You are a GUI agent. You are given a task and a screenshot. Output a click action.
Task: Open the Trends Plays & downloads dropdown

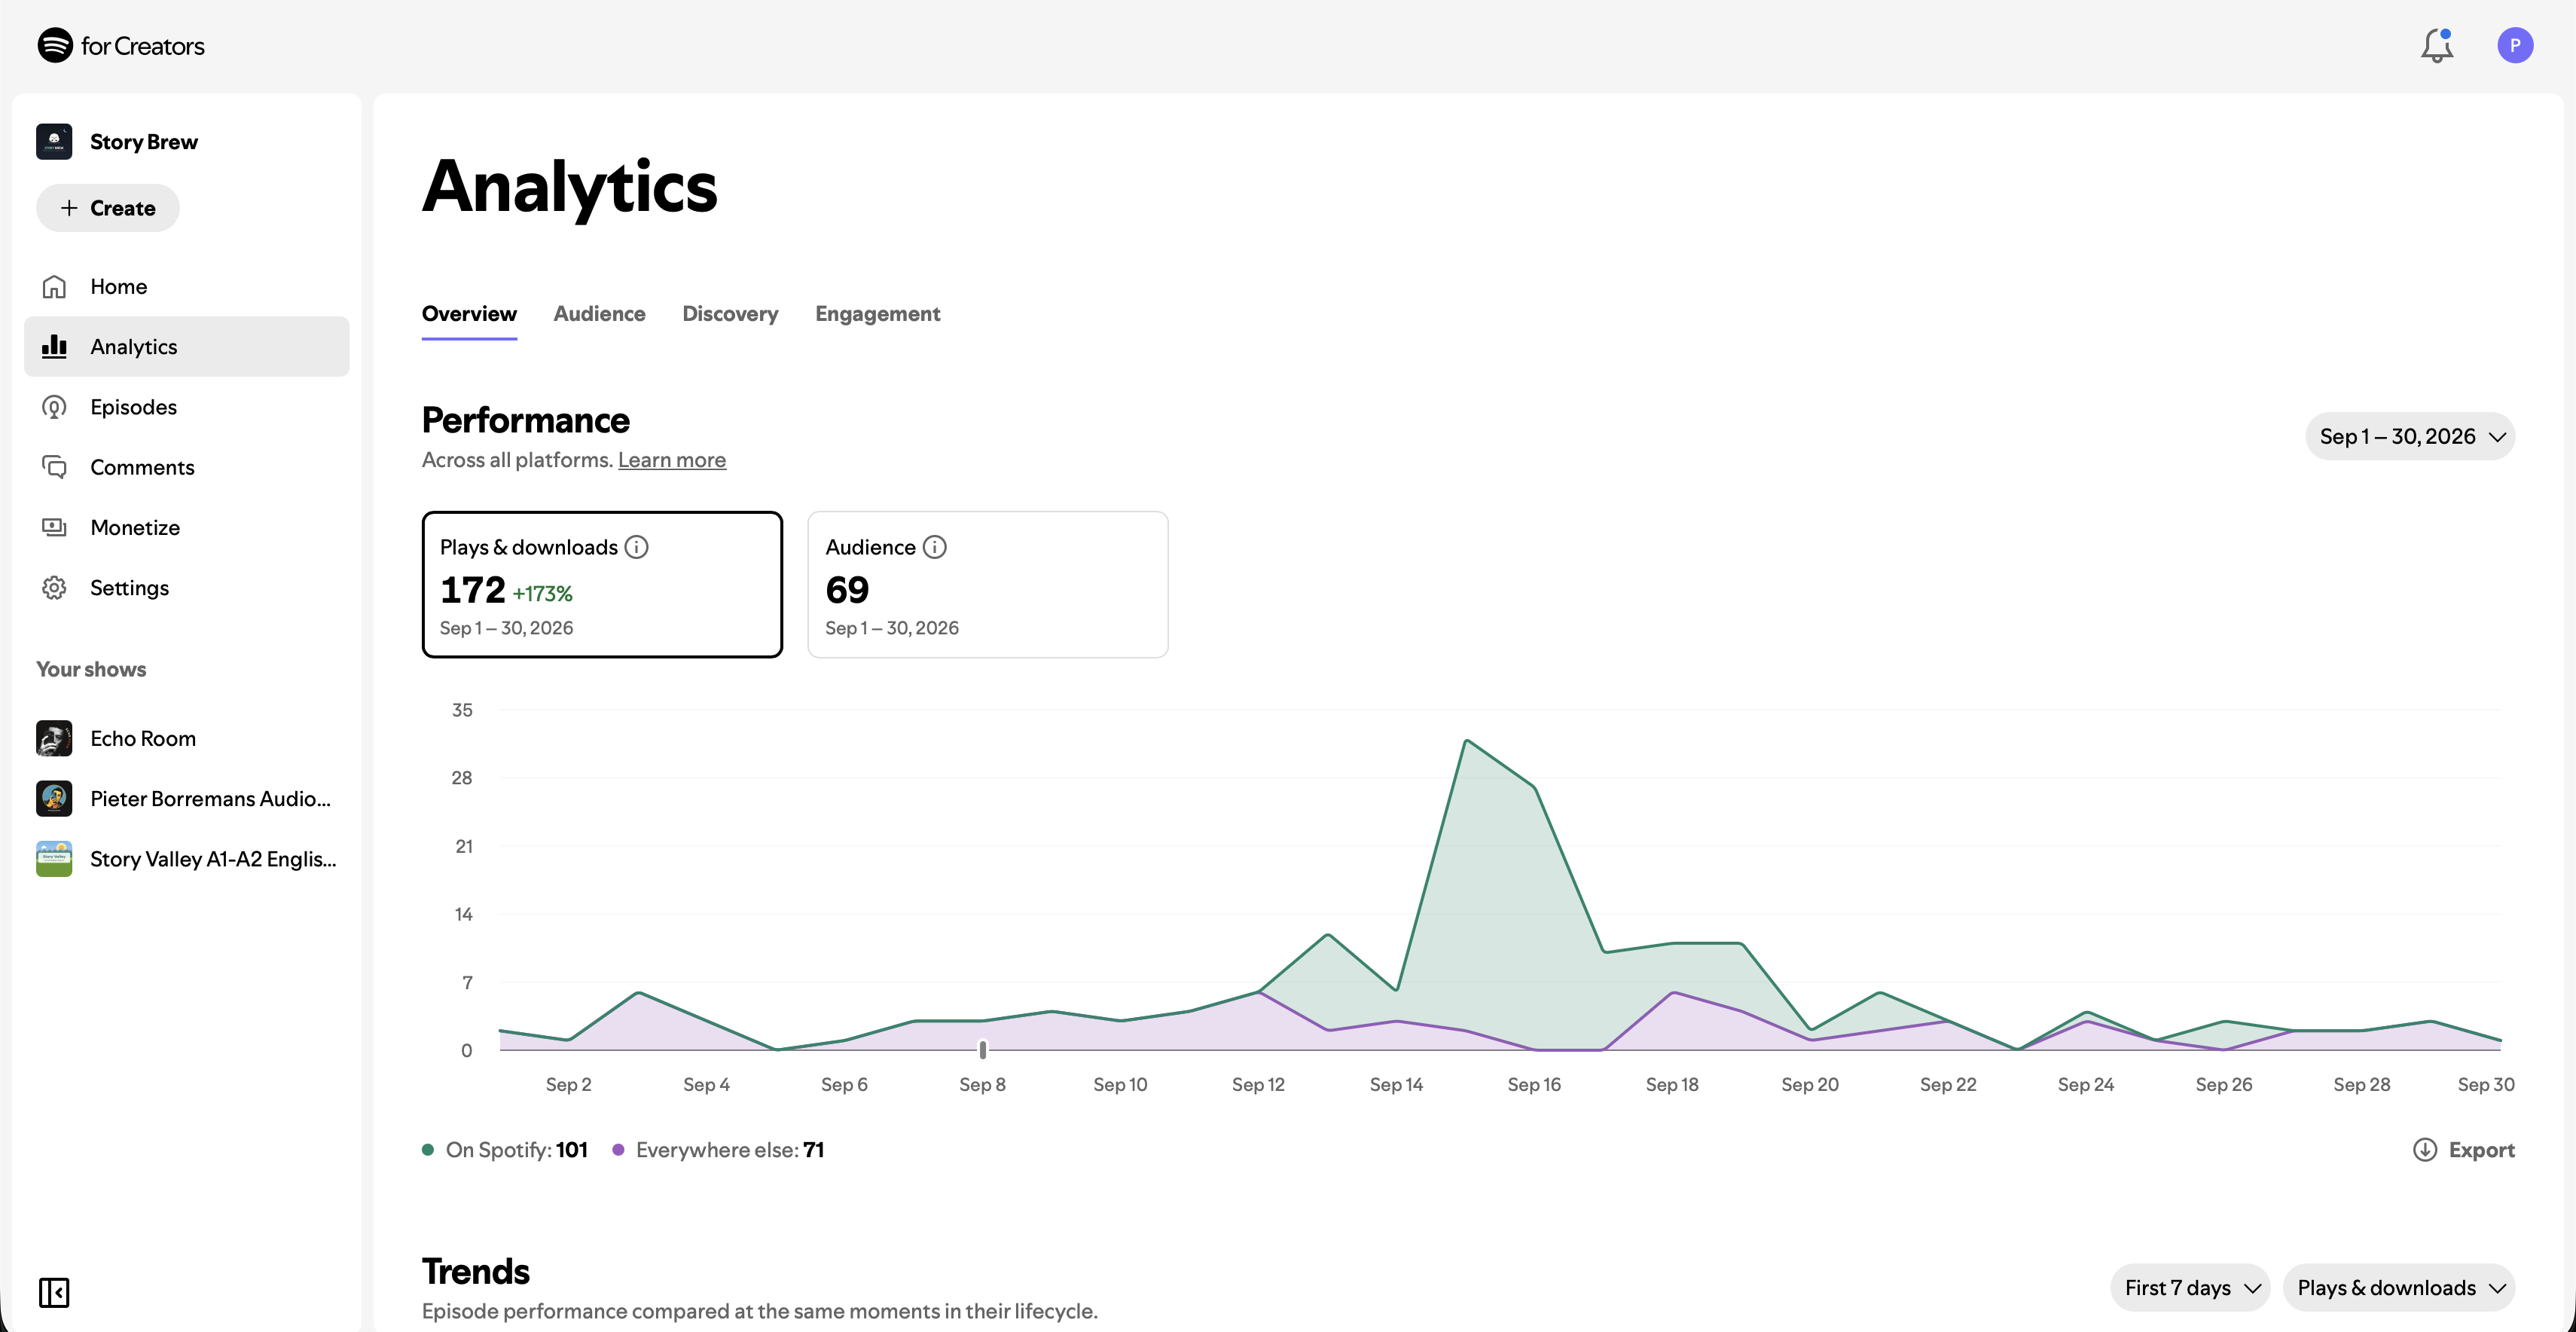(x=2399, y=1288)
